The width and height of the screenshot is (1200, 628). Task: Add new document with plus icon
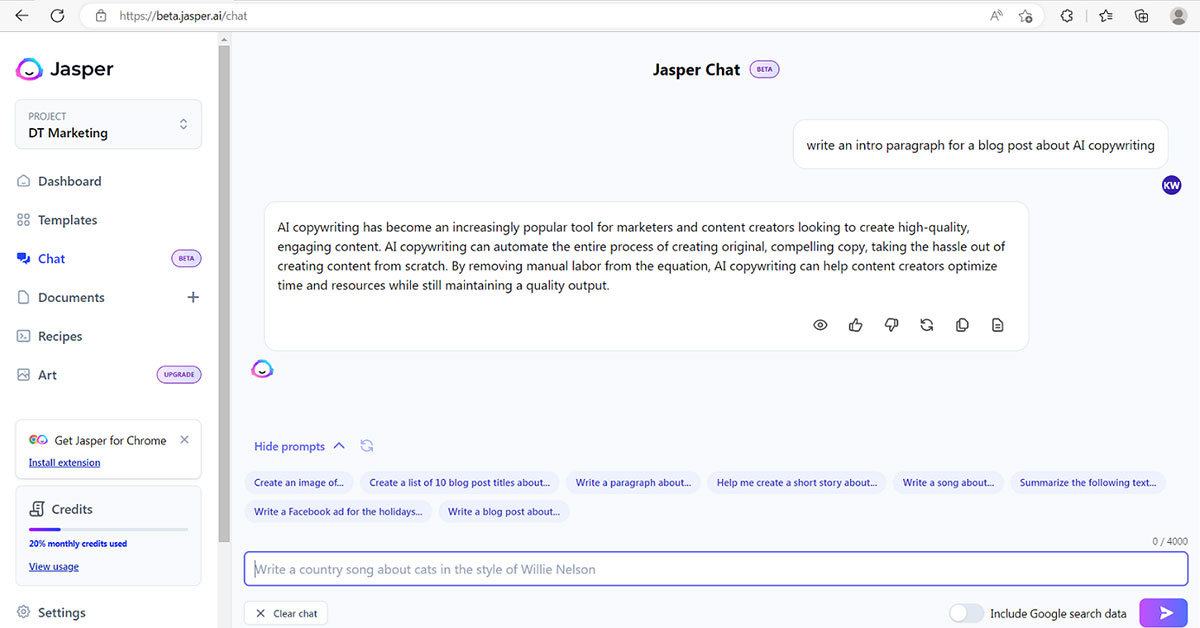point(193,297)
